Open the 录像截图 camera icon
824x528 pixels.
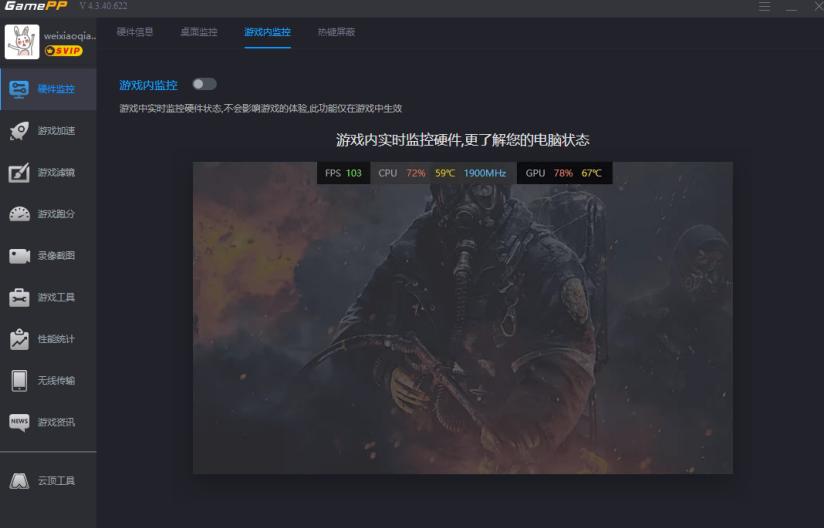pos(19,256)
